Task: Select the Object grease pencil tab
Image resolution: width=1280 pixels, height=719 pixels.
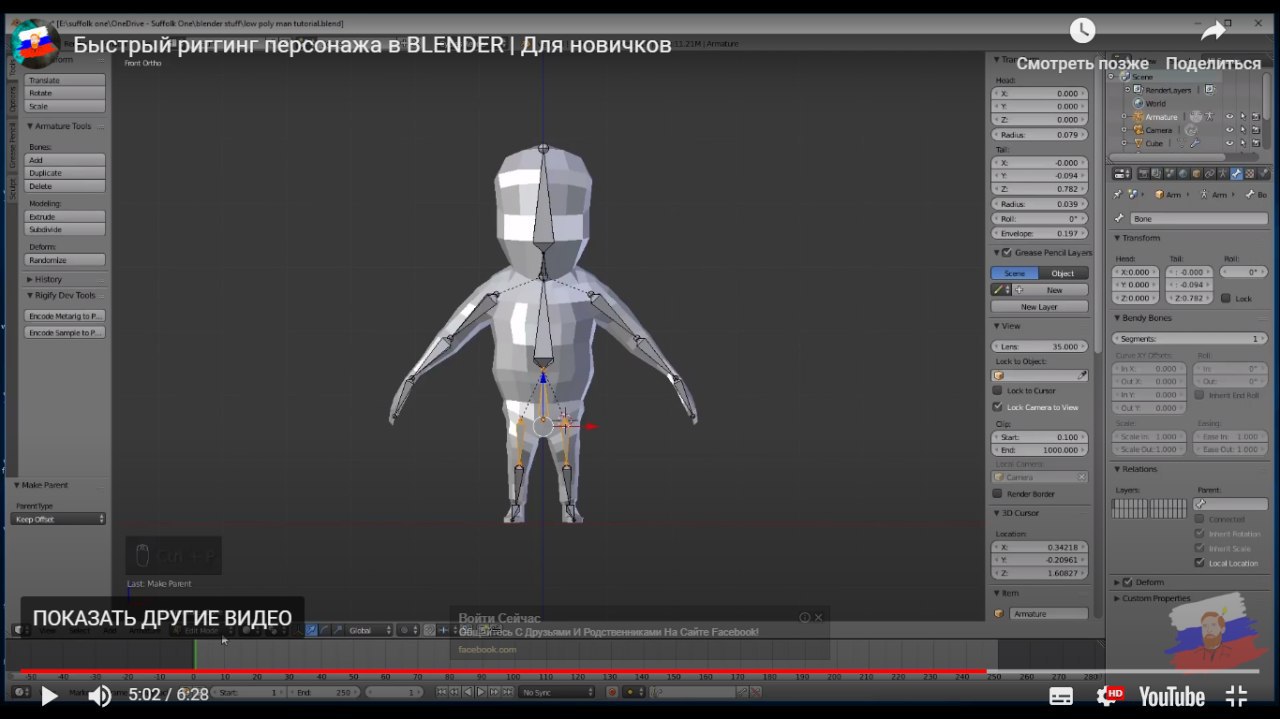Action: pyautogui.click(x=1063, y=273)
